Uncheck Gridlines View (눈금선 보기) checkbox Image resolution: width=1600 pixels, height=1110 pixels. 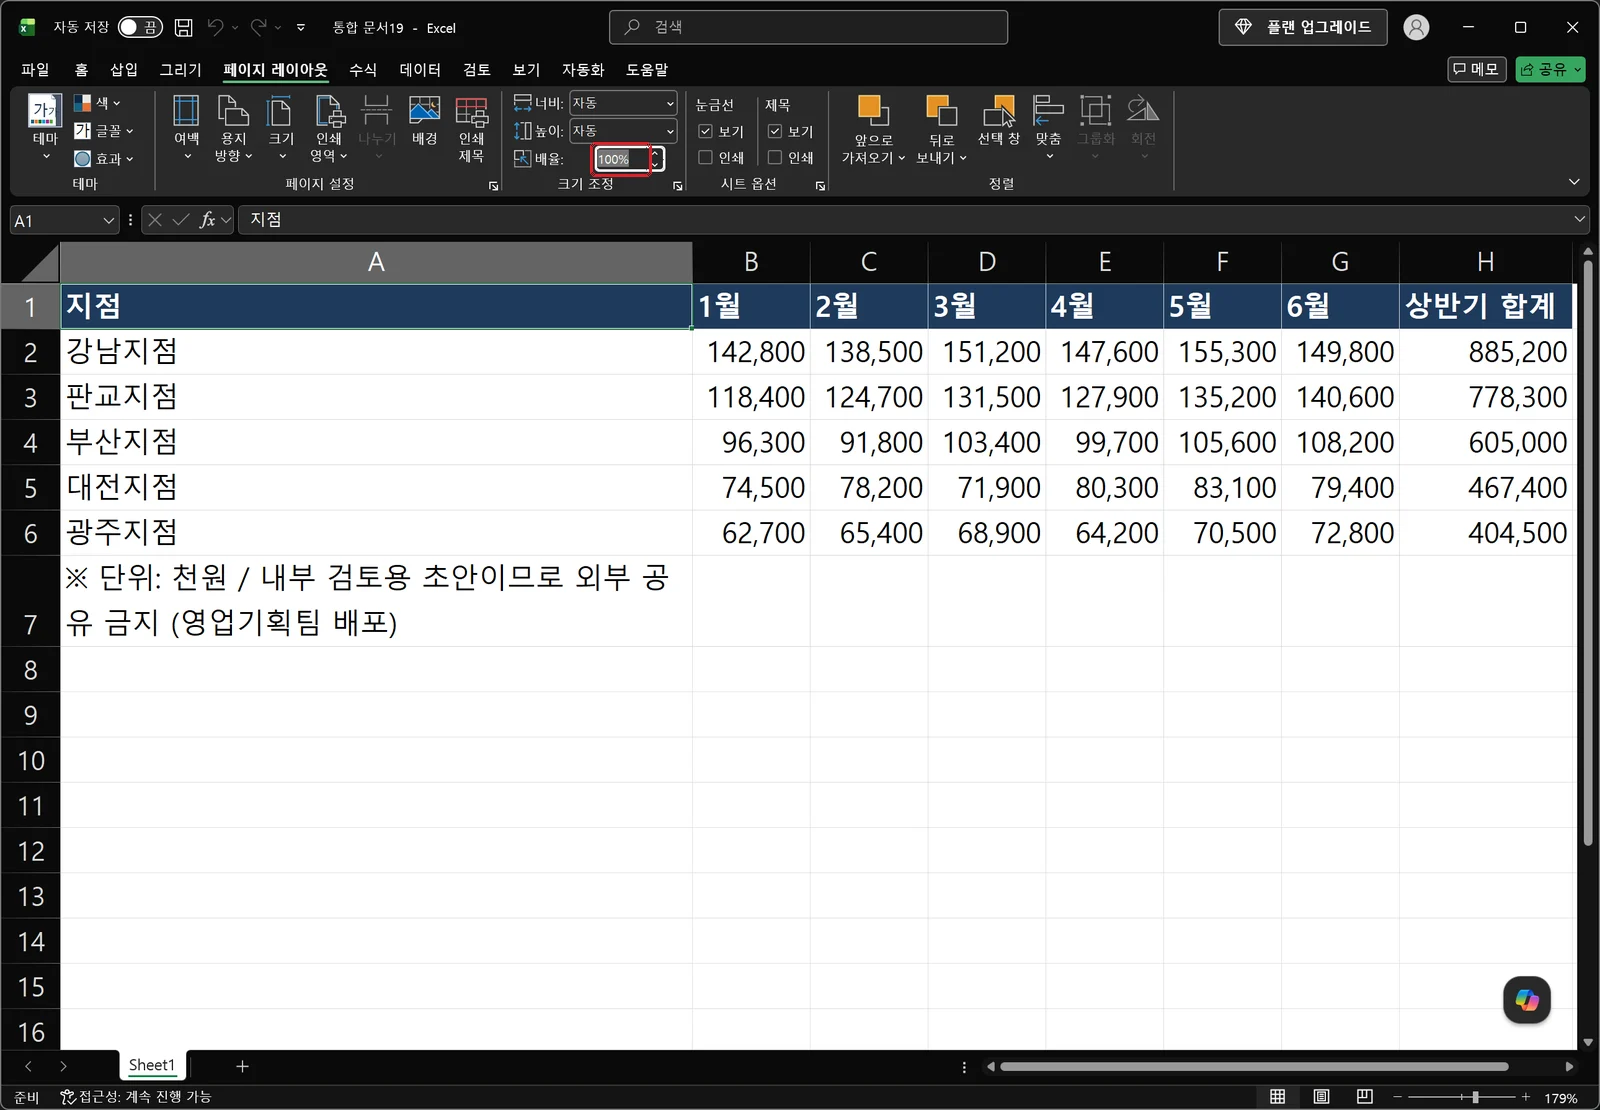click(705, 132)
